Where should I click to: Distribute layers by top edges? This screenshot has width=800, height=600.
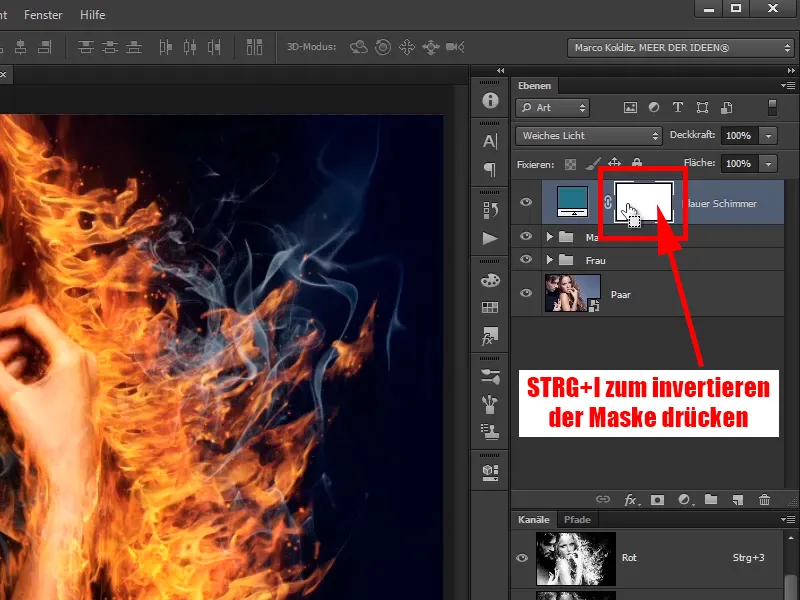86,47
